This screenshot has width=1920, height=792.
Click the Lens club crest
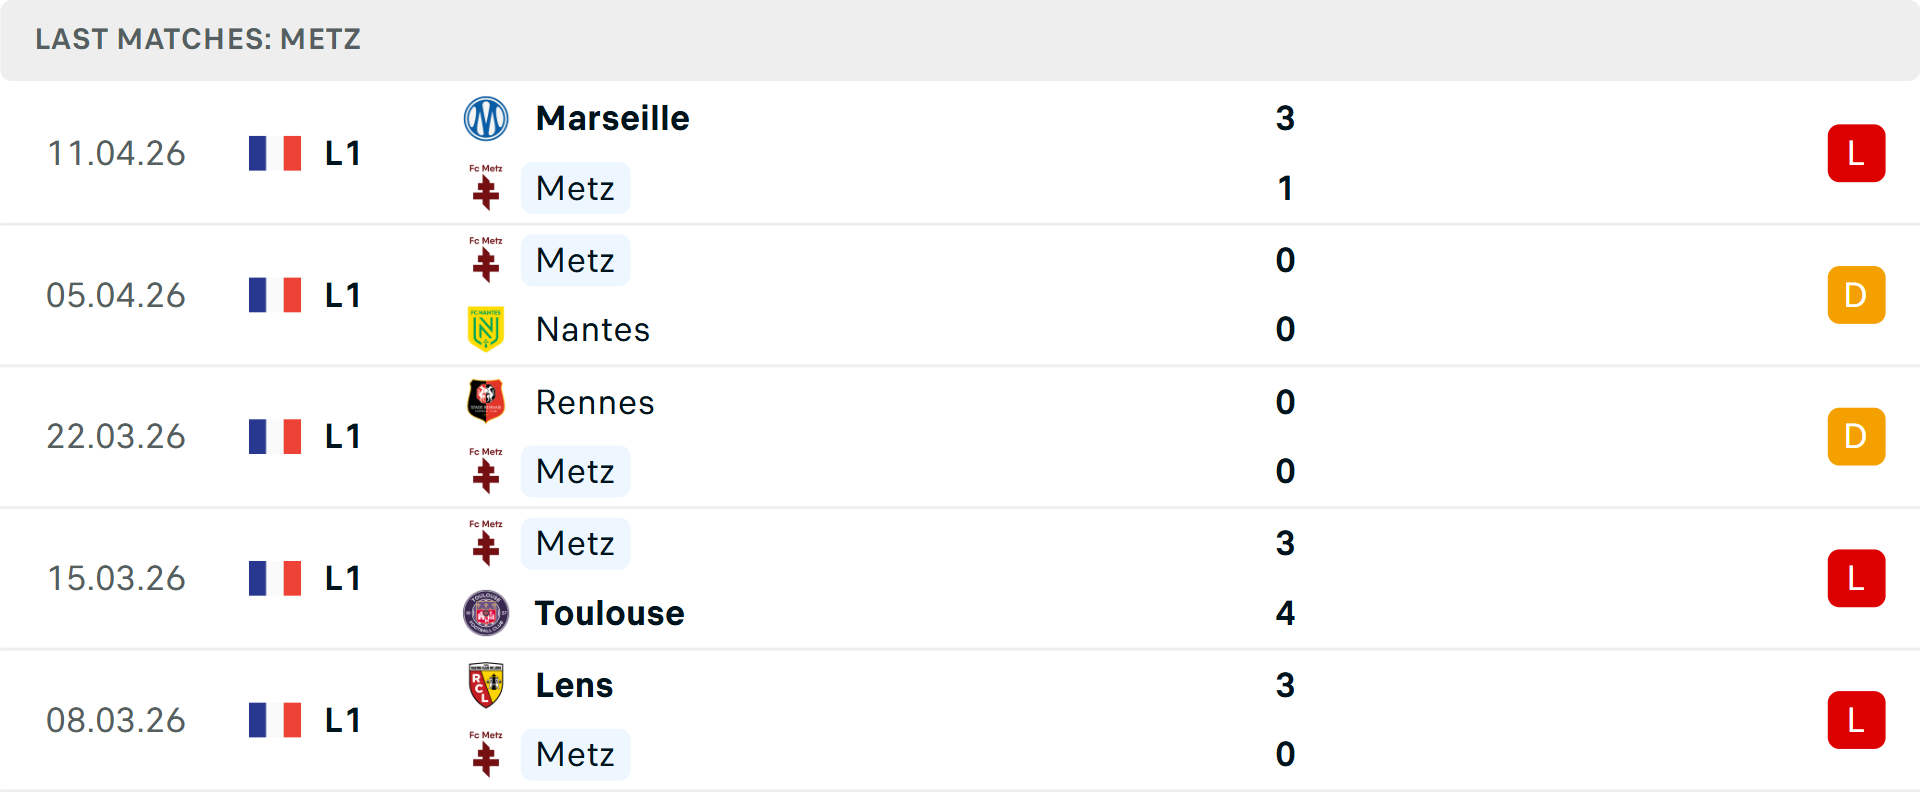(x=486, y=685)
